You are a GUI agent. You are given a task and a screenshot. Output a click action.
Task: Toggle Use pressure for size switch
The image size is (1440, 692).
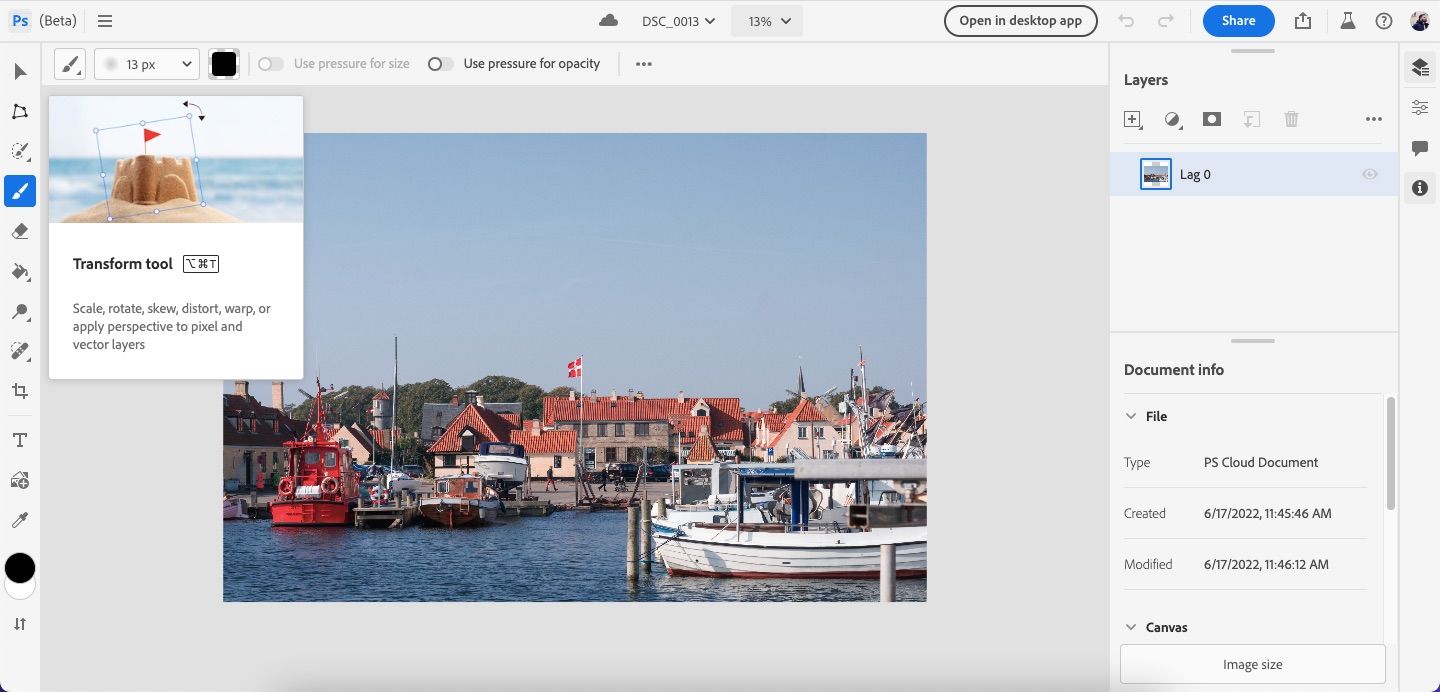270,64
